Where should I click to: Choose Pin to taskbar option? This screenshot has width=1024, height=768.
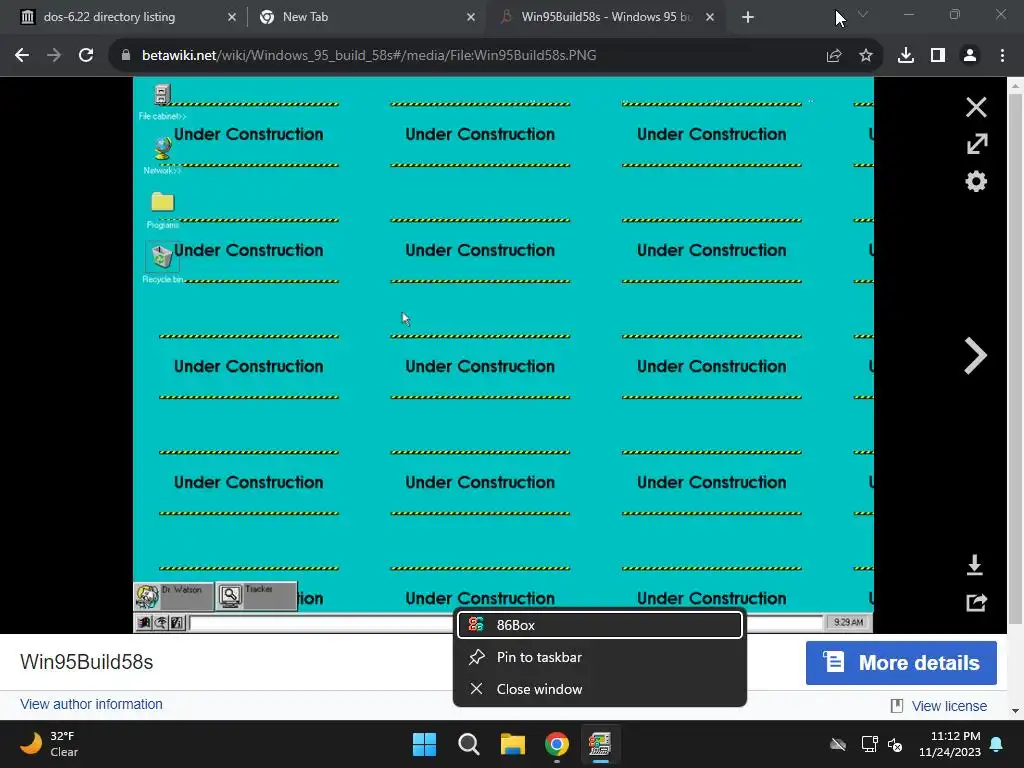pos(600,657)
